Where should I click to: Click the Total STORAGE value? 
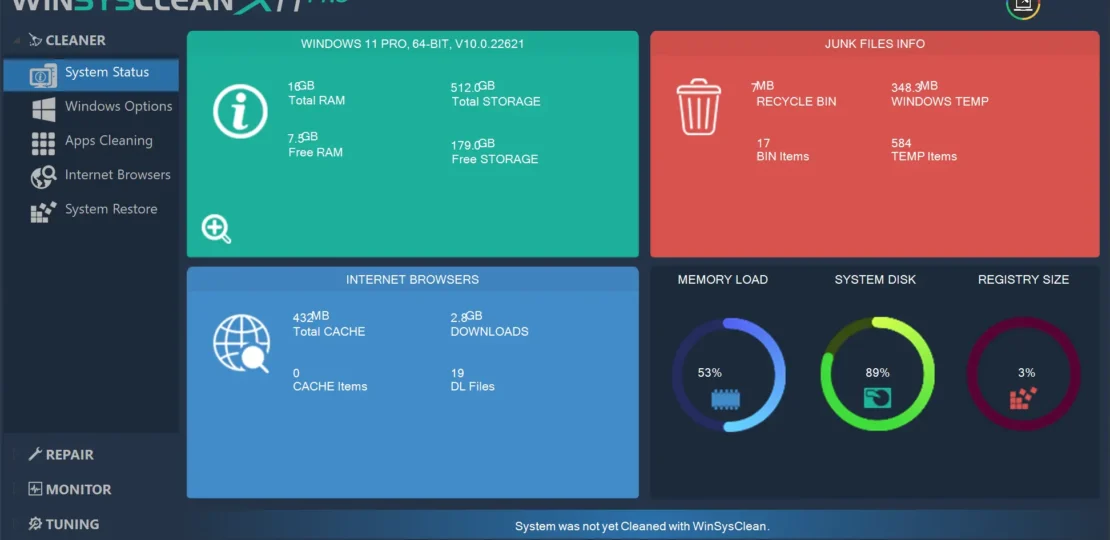(x=473, y=87)
